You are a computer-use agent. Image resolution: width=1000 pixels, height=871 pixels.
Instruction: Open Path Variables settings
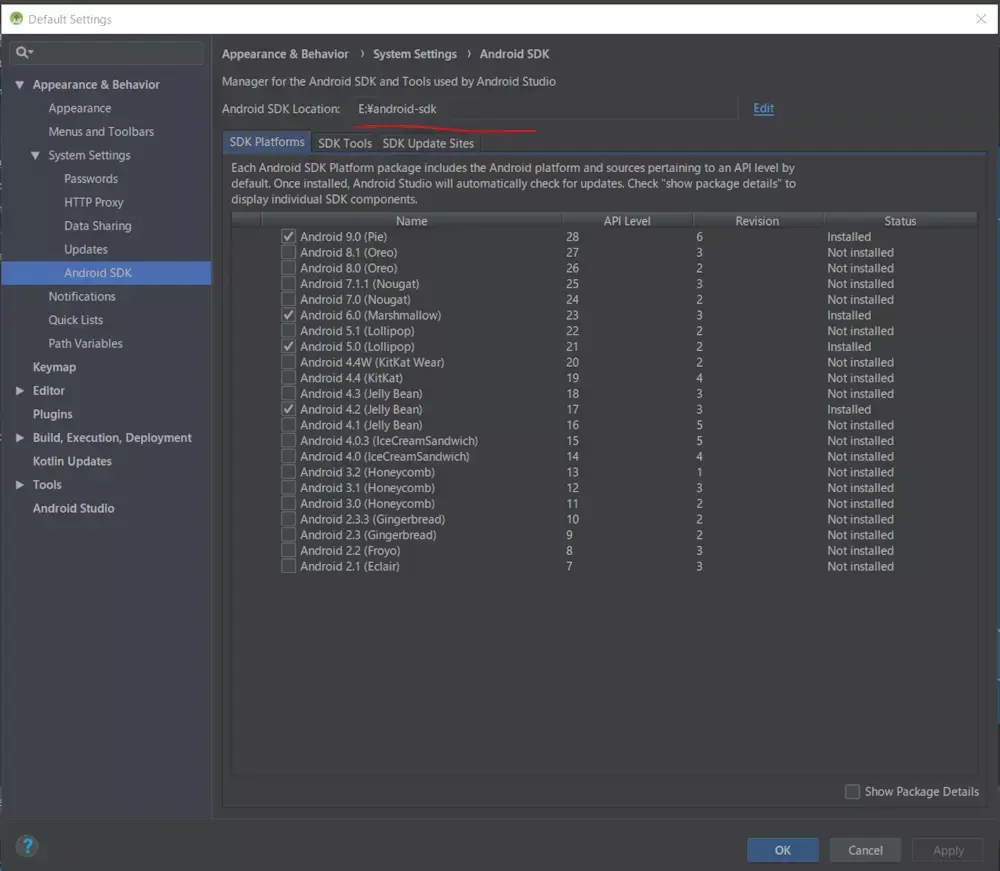[85, 344]
